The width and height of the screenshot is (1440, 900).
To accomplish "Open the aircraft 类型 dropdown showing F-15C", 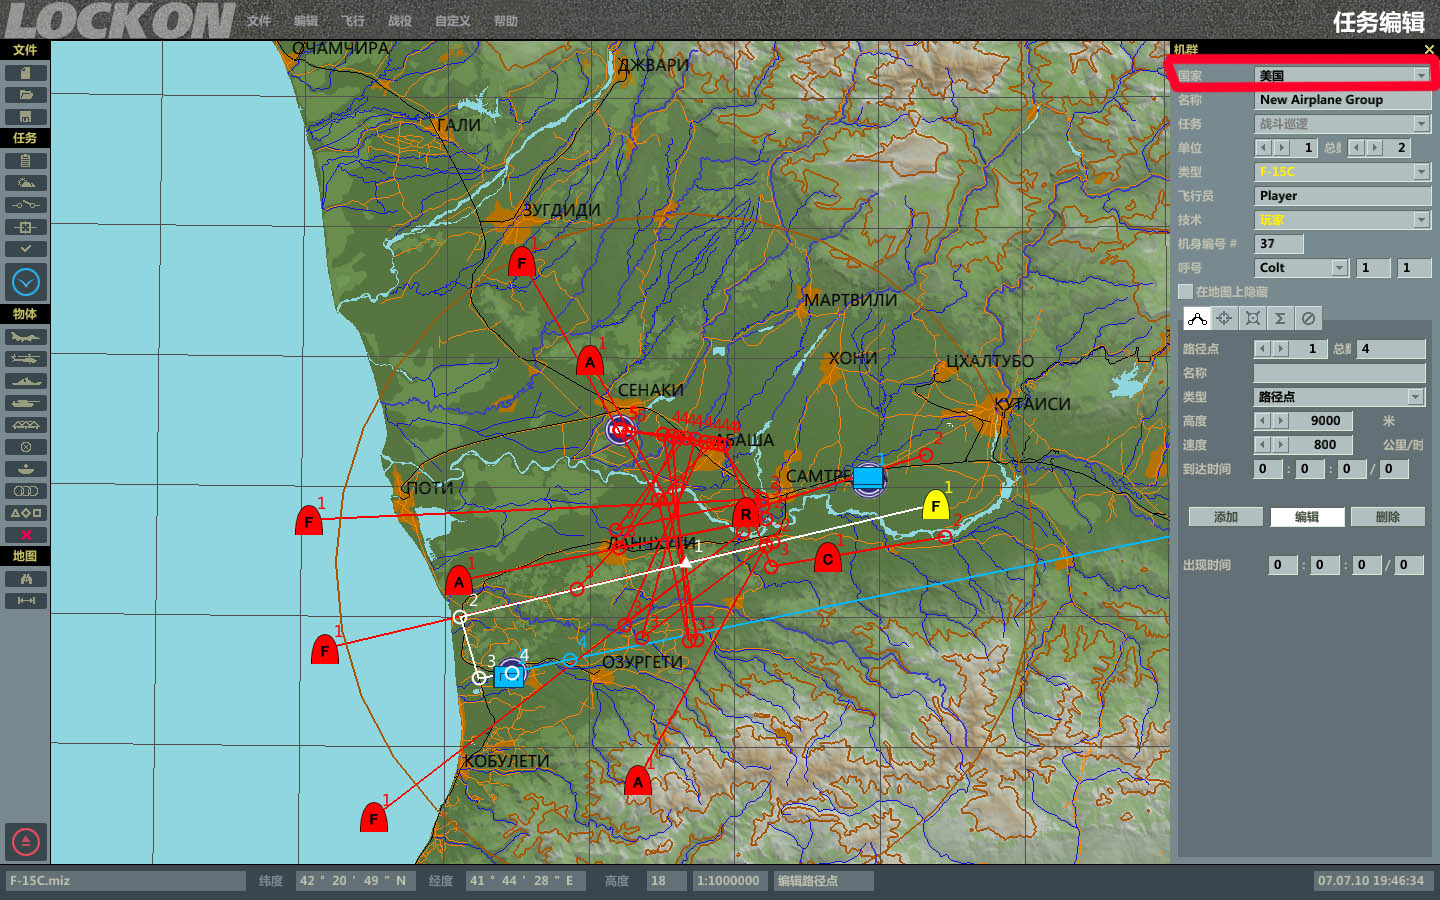I will 1421,171.
